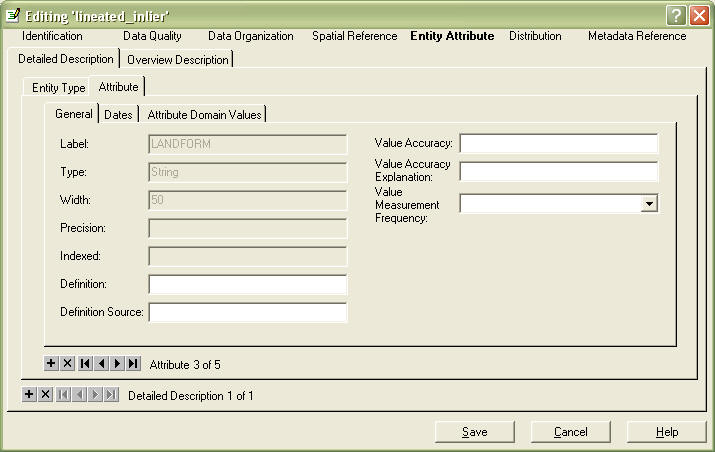Click into the Definition text field
Screen dimensions: 715x452
(x=247, y=285)
